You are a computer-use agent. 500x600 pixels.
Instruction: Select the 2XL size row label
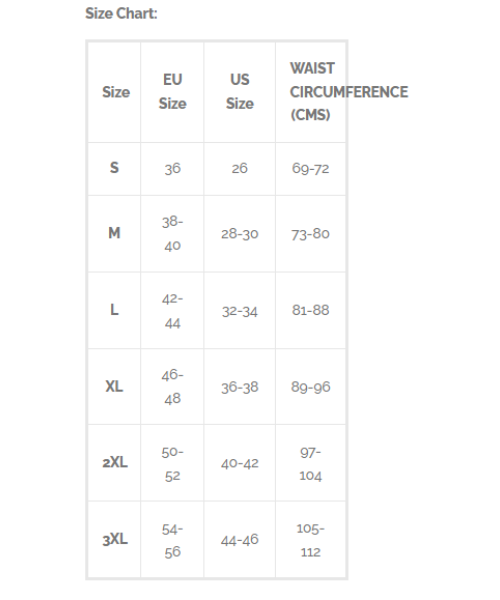[x=115, y=463]
